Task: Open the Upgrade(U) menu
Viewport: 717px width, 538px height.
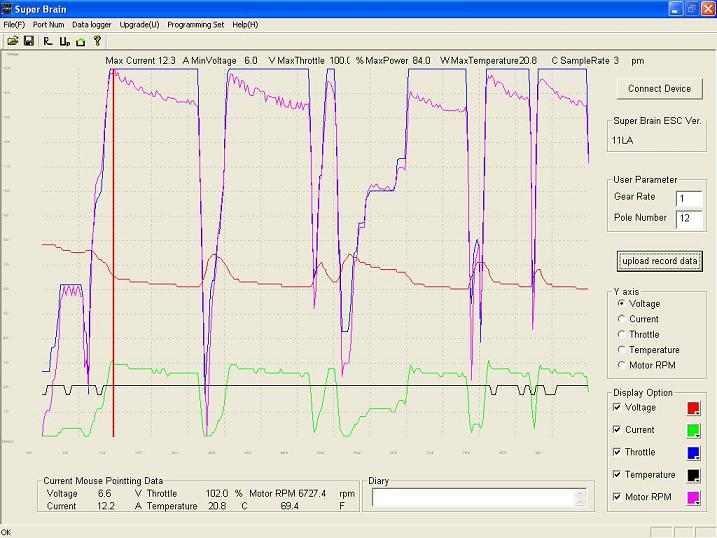Action: point(139,25)
